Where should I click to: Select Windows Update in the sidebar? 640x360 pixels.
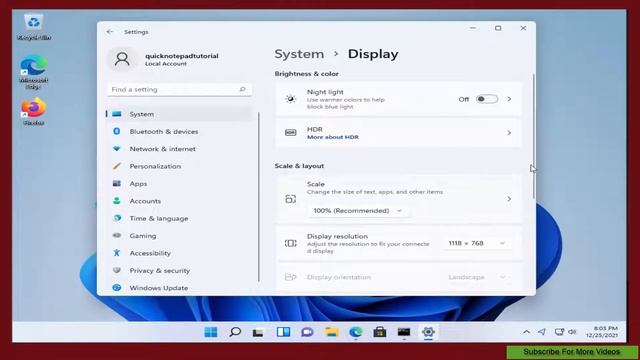pos(179,288)
